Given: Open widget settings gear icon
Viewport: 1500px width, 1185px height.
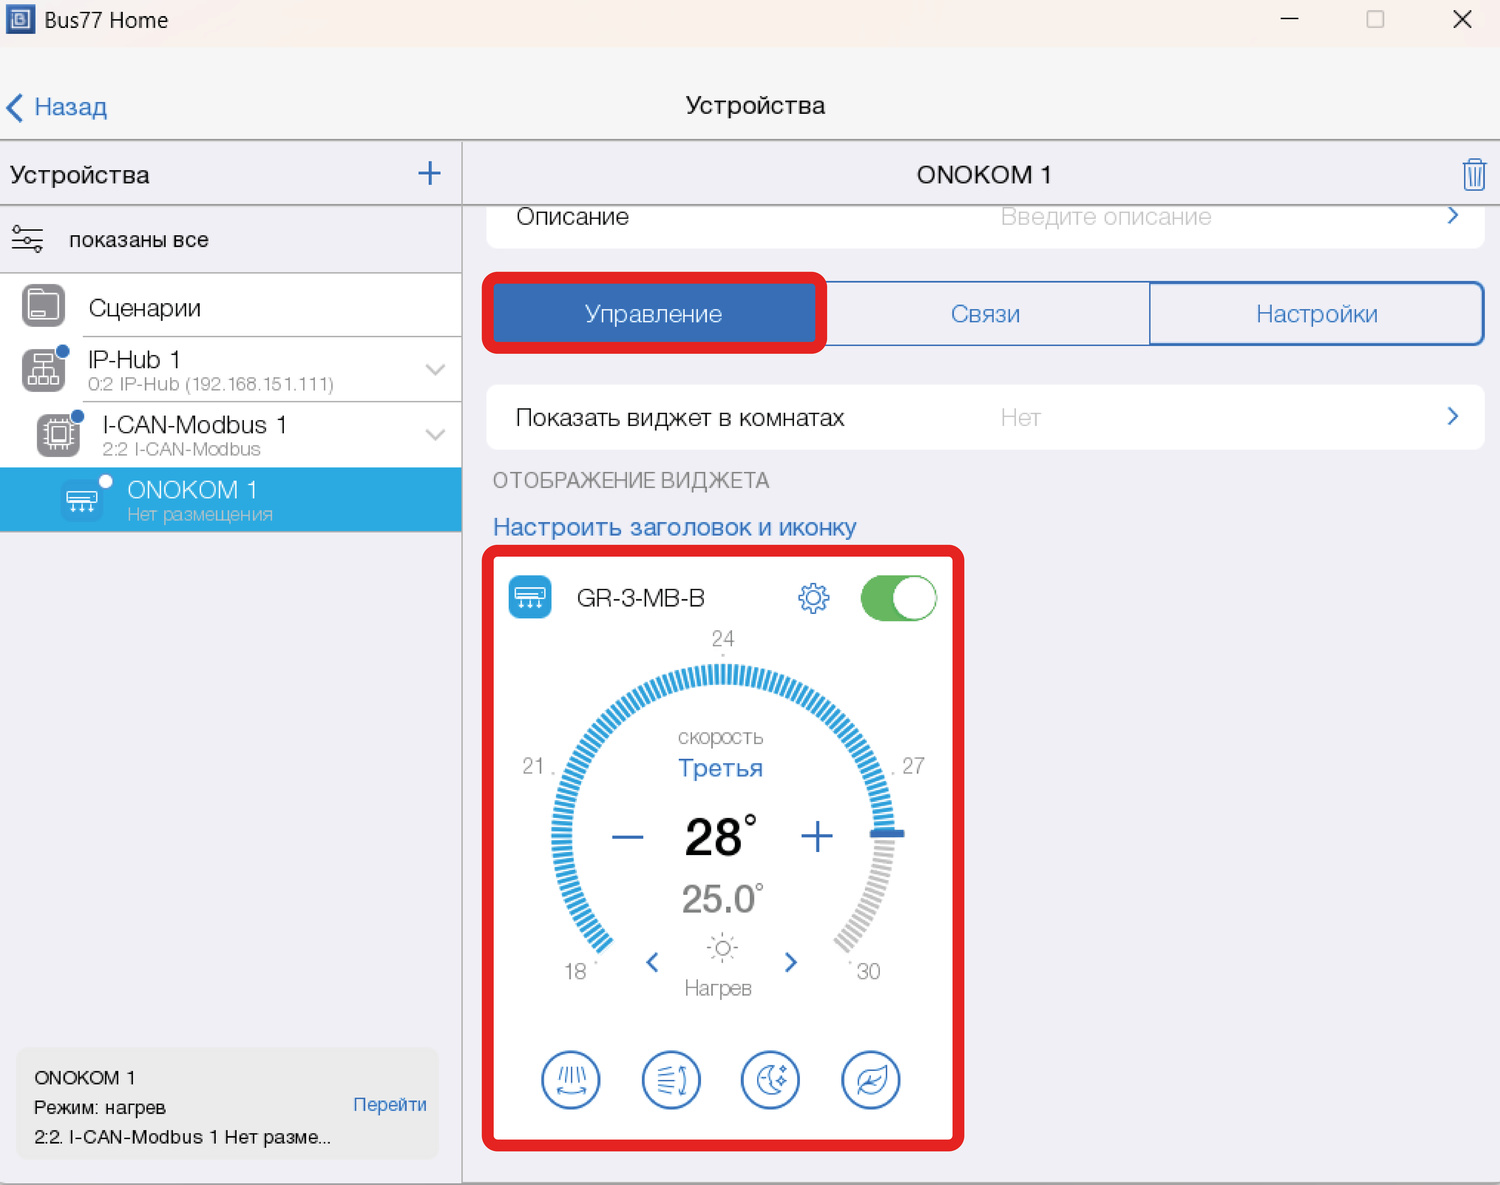Looking at the screenshot, I should pyautogui.click(x=813, y=598).
